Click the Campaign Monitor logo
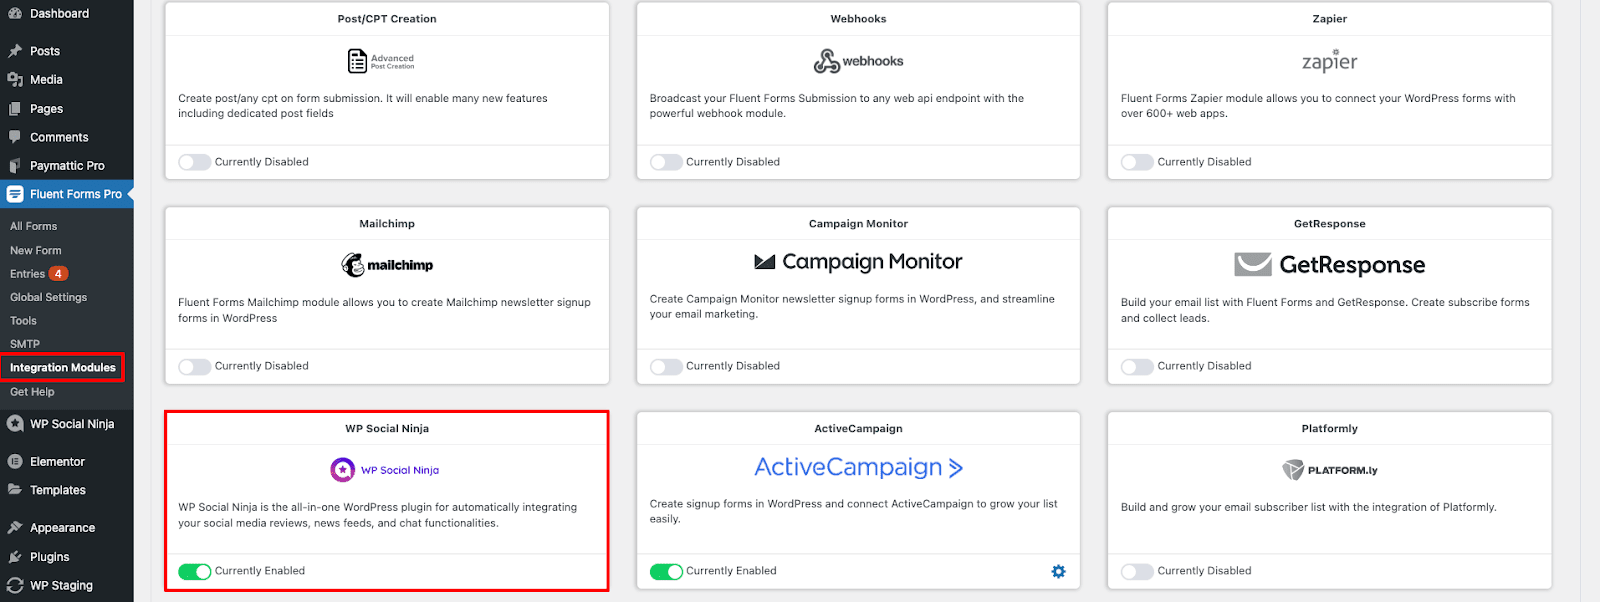The image size is (1600, 602). tap(858, 262)
